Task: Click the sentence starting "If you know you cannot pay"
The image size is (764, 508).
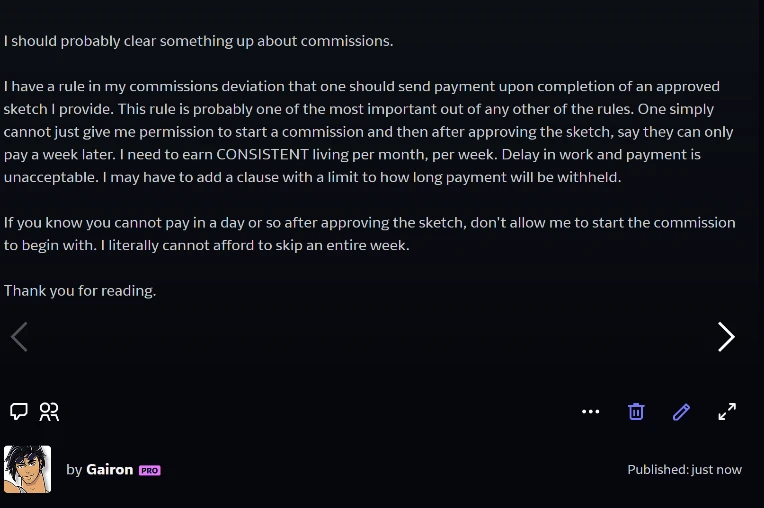Action: point(369,234)
